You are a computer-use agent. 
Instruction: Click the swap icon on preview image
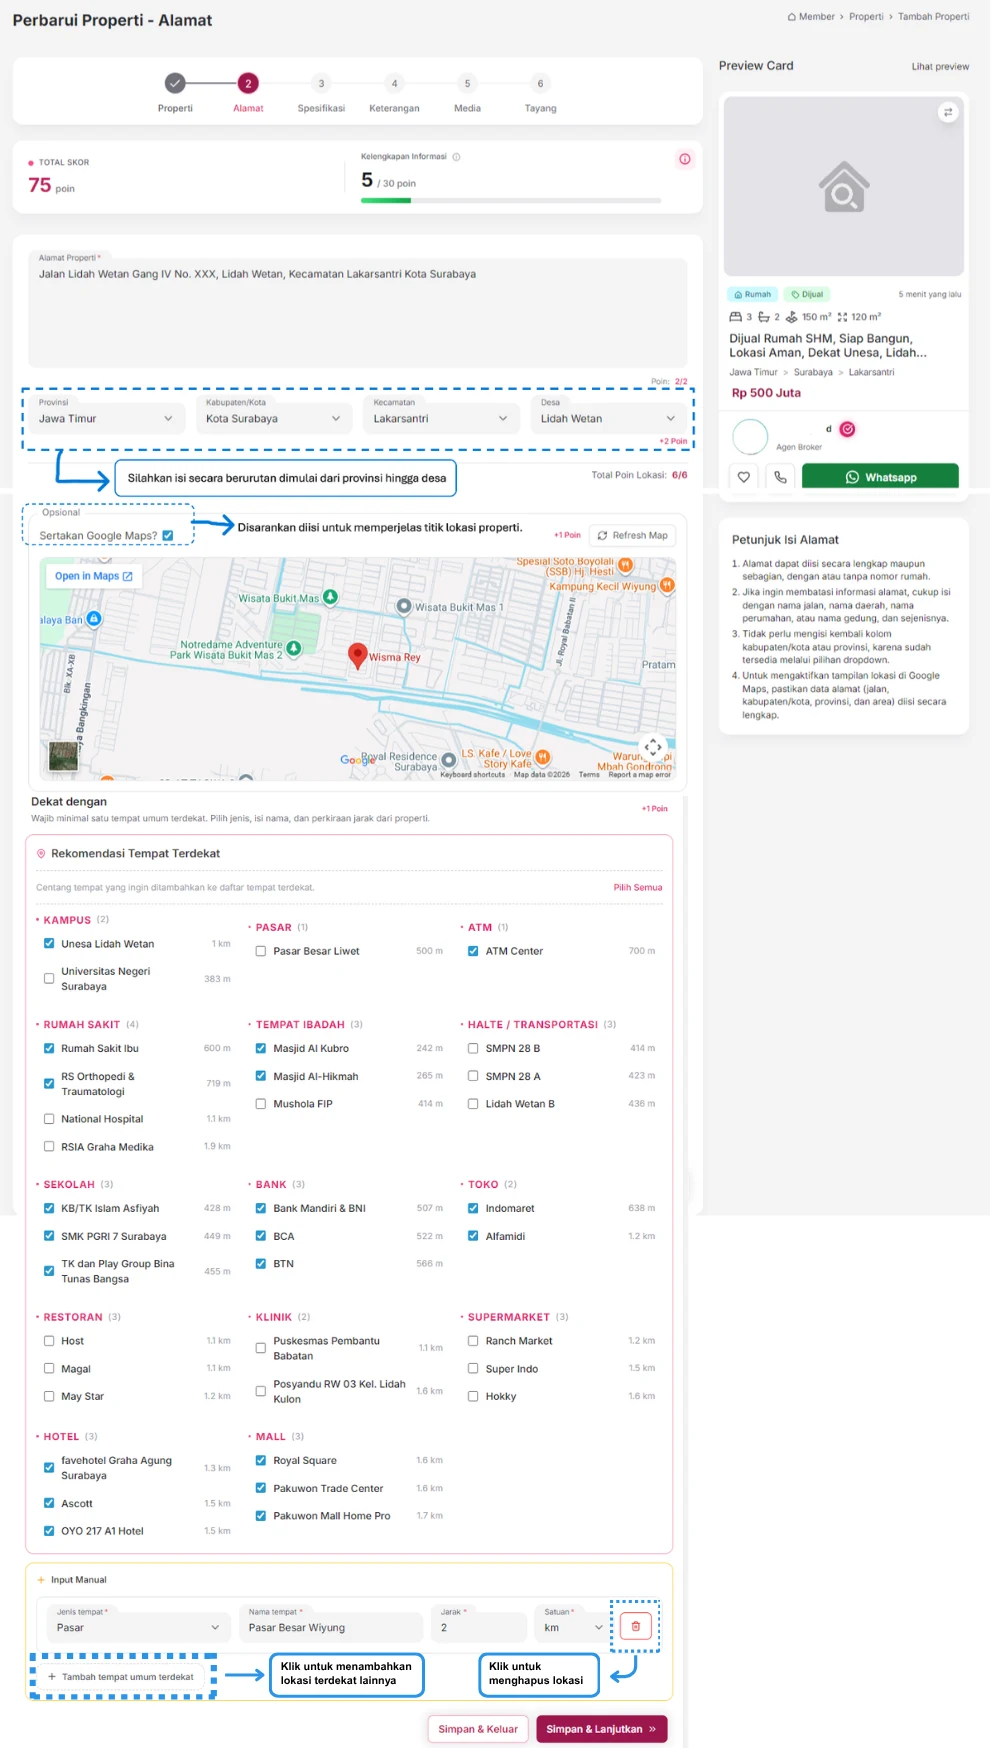pos(948,112)
